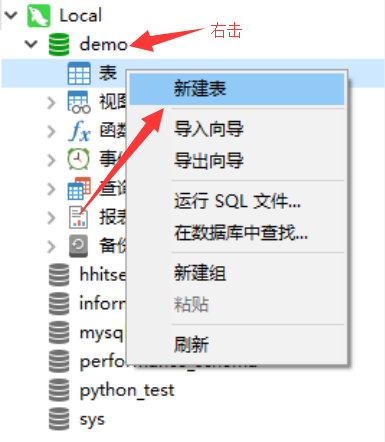Collapse the Local connection node

pyautogui.click(x=11, y=15)
